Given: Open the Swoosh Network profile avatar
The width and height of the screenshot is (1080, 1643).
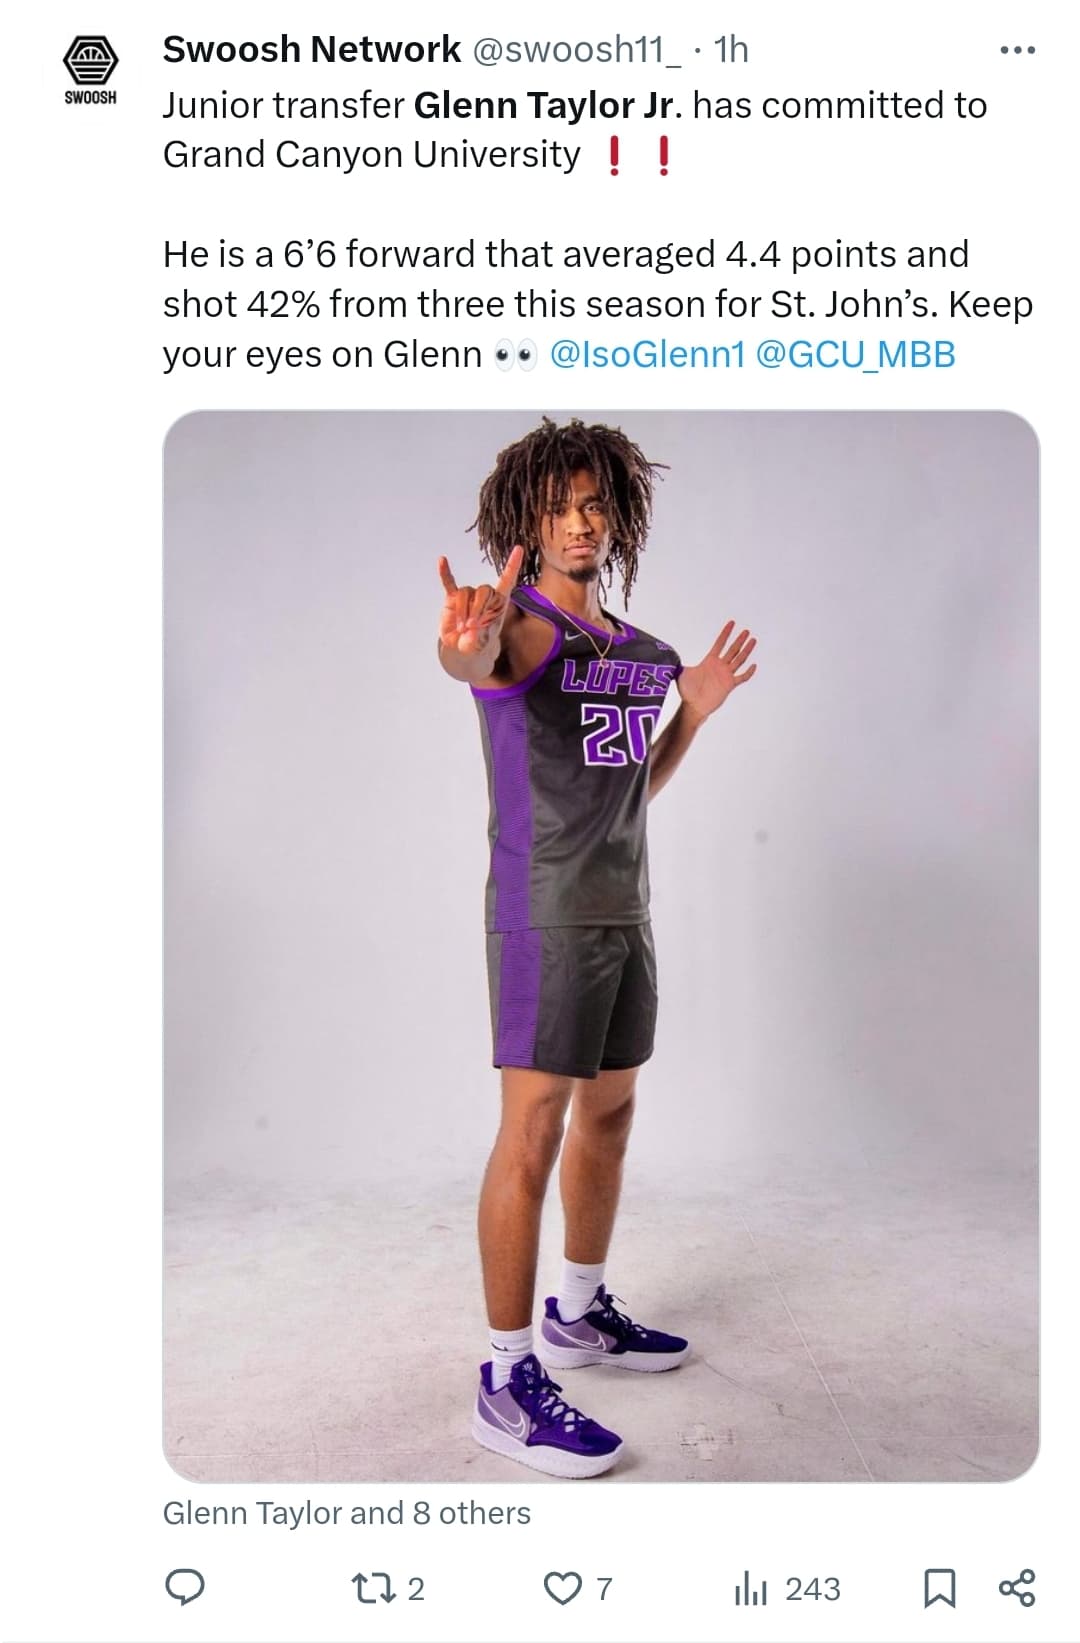Looking at the screenshot, I should (90, 70).
